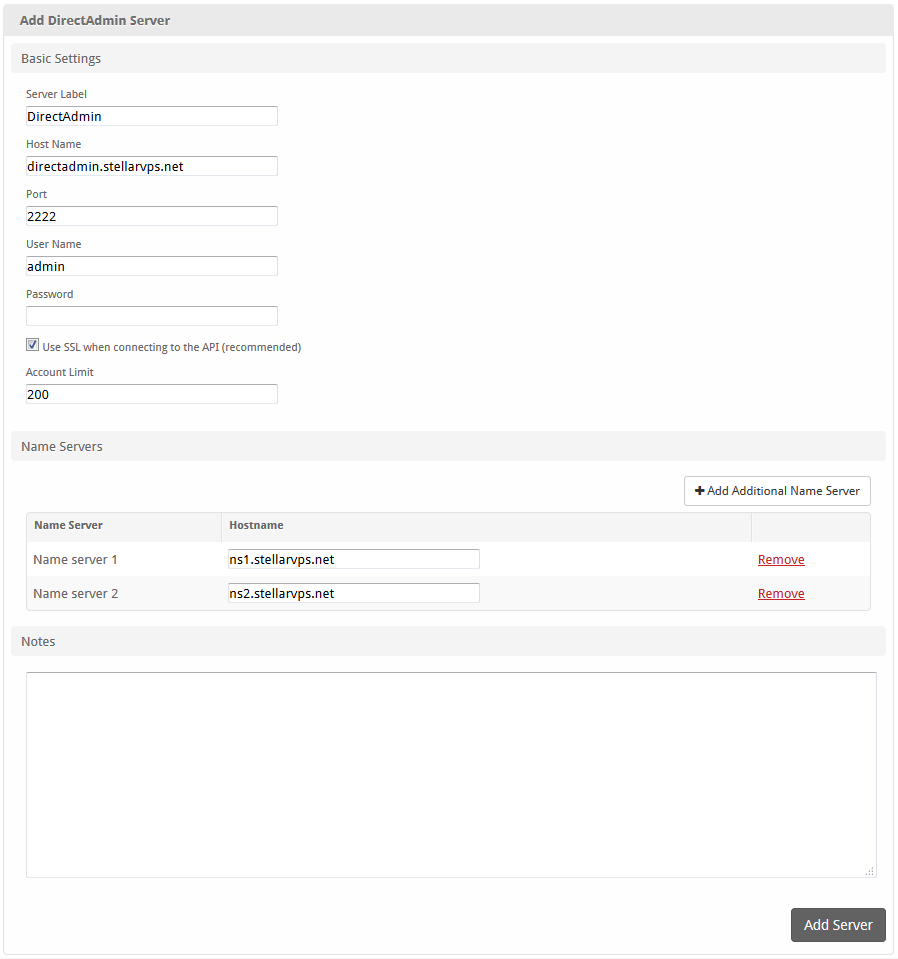Click the Basic Settings section header
Image resolution: width=898 pixels, height=959 pixels.
coord(61,58)
